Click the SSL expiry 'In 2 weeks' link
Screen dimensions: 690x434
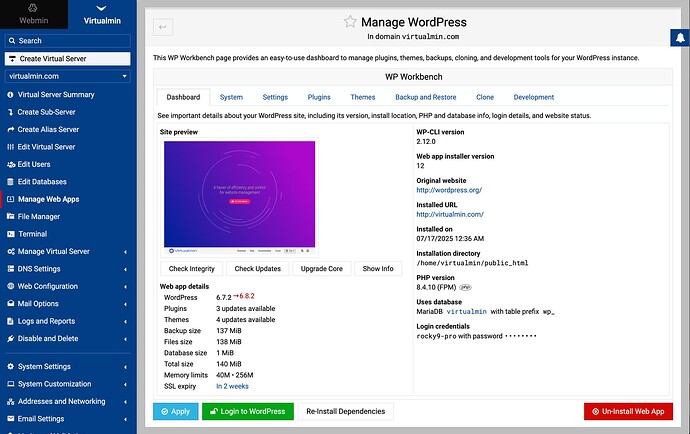[232, 386]
